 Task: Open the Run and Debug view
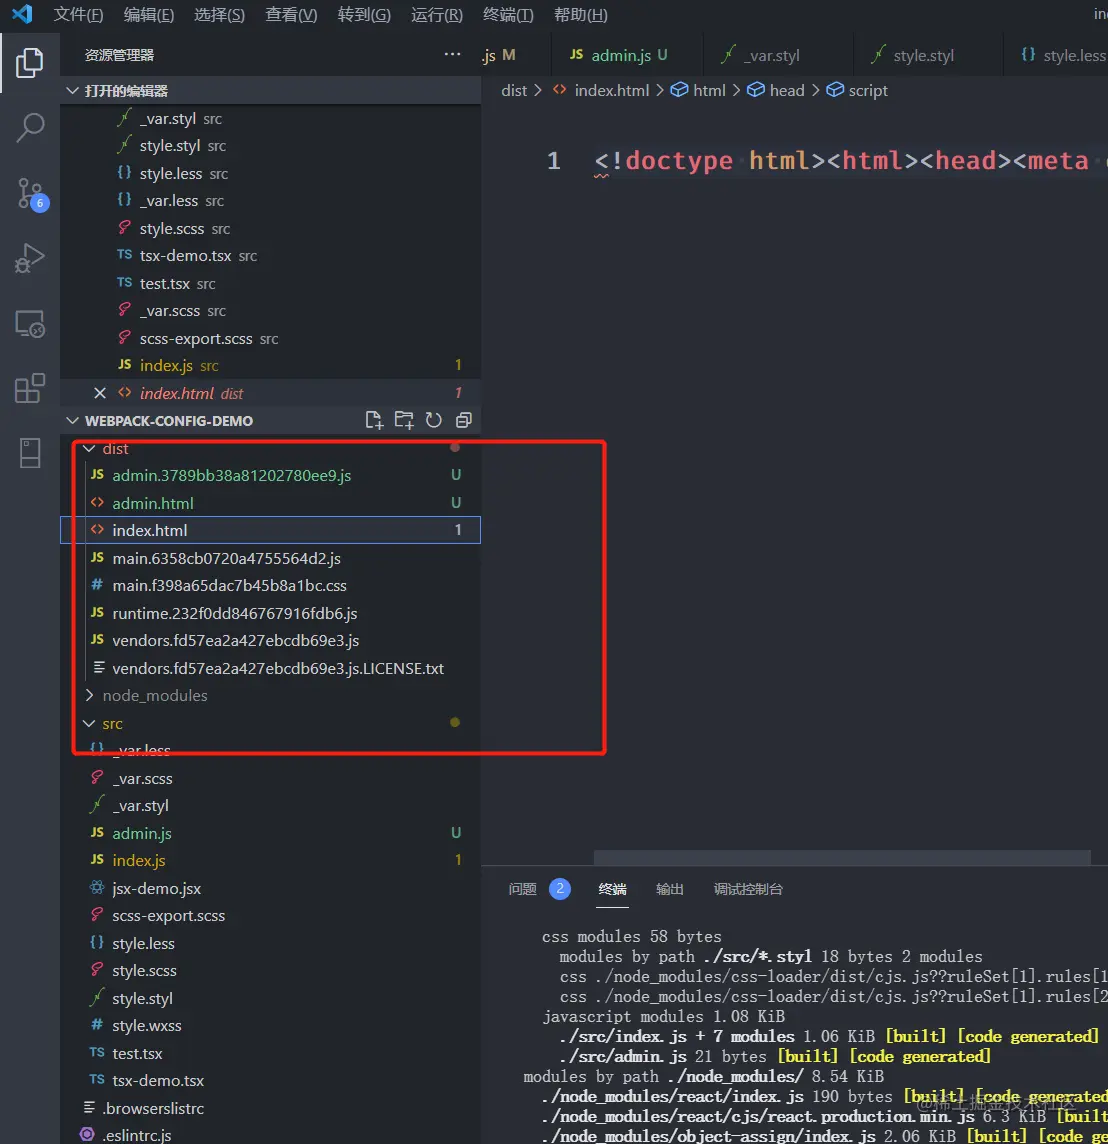click(30, 258)
